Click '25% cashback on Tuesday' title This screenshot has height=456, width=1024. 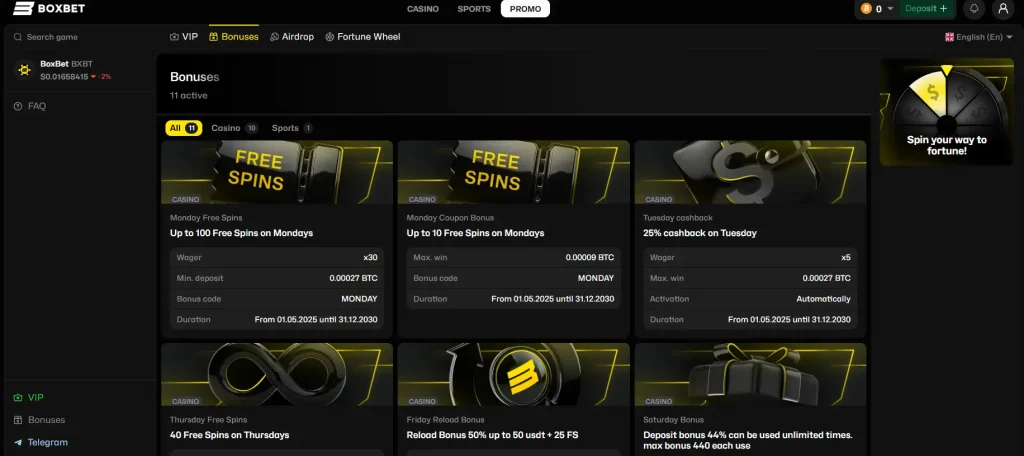point(700,233)
